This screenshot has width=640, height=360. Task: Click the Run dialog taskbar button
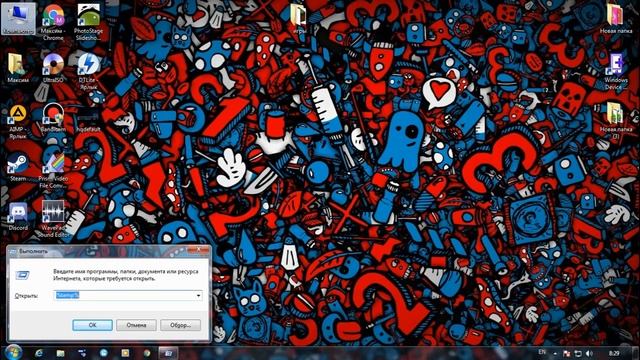(x=168, y=353)
